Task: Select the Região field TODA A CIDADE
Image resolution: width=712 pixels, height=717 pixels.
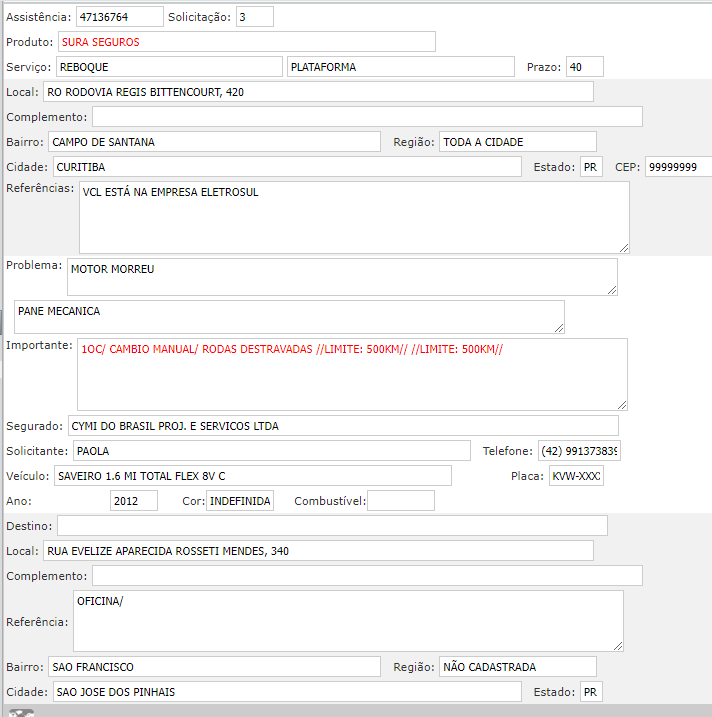Action: (517, 142)
